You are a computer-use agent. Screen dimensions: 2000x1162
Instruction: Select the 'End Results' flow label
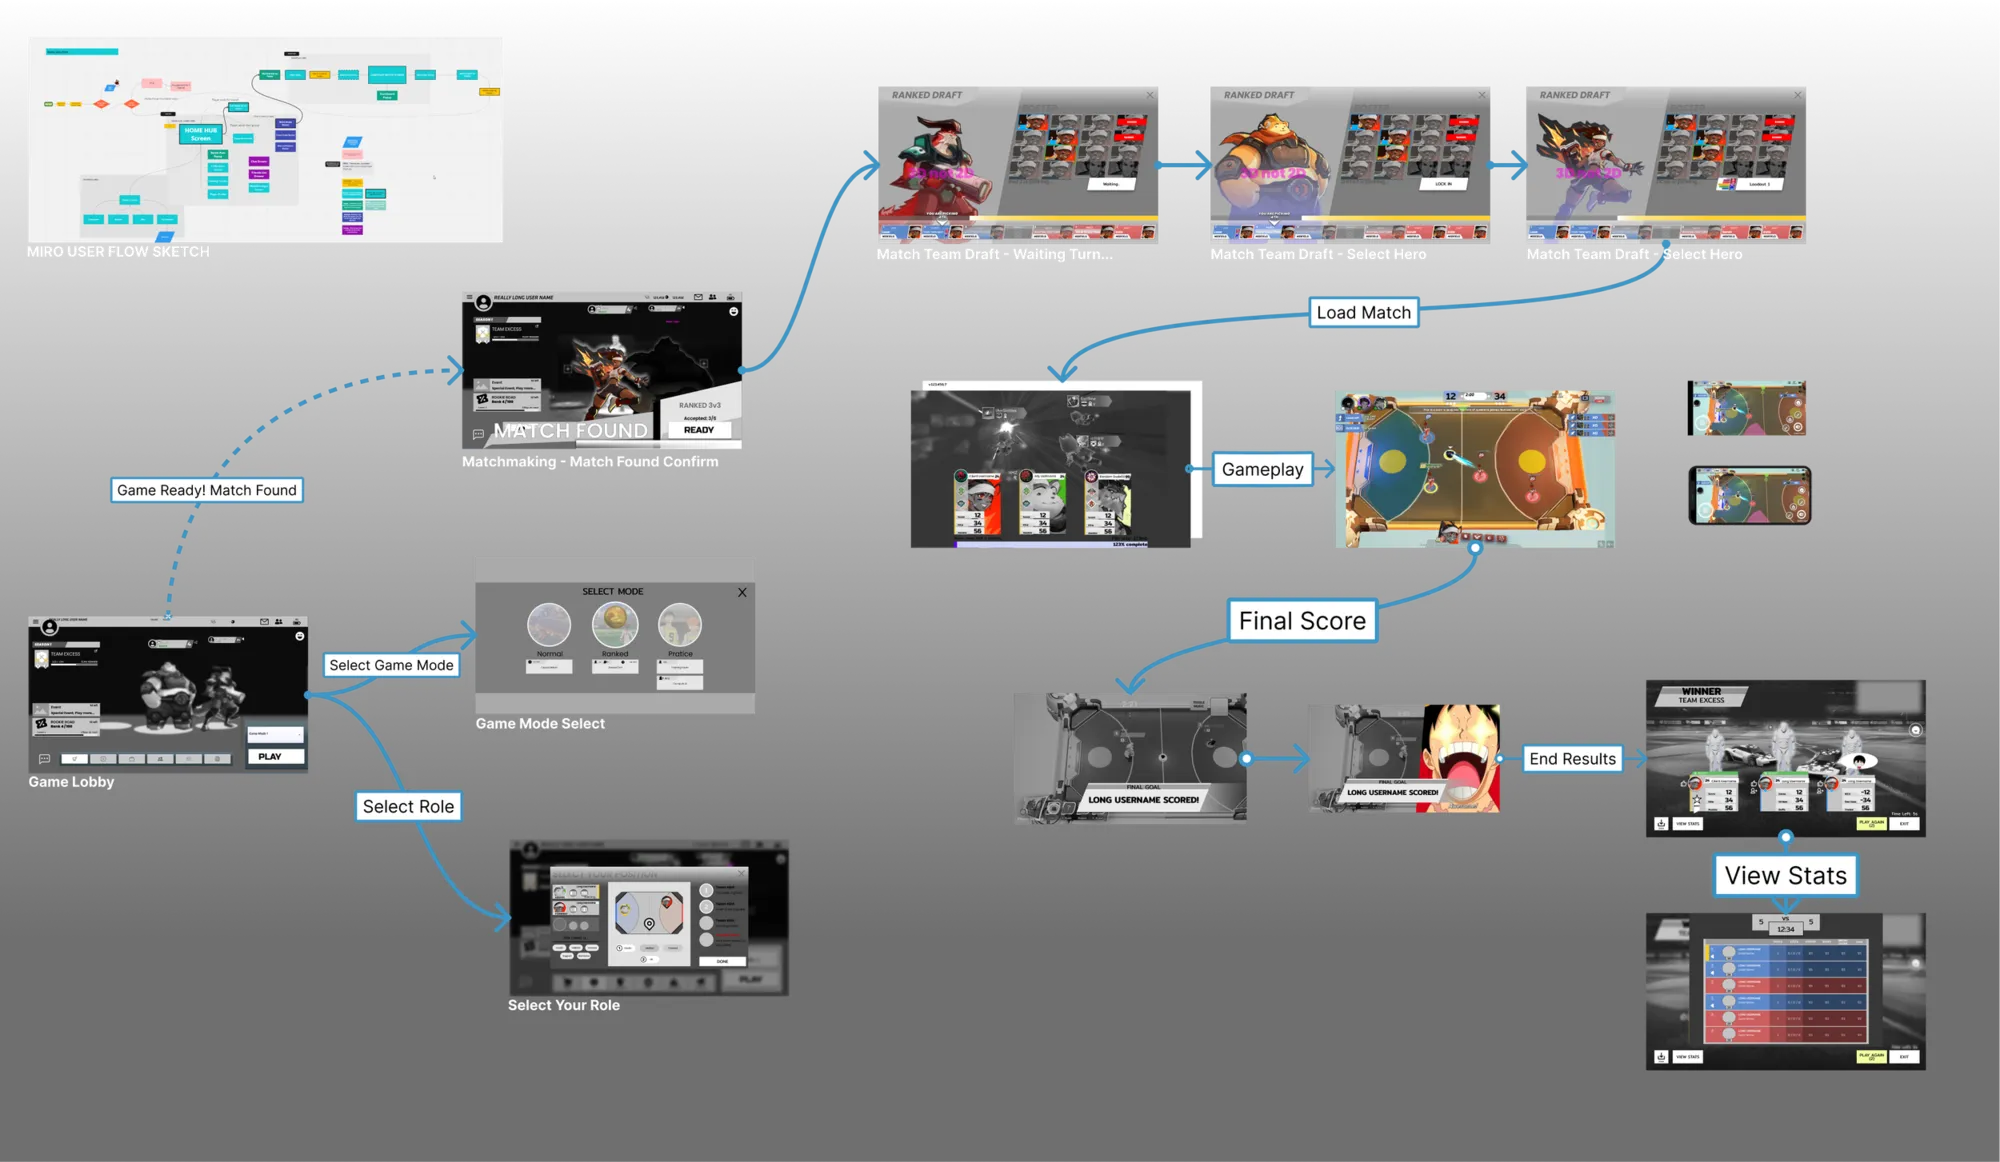click(1572, 759)
